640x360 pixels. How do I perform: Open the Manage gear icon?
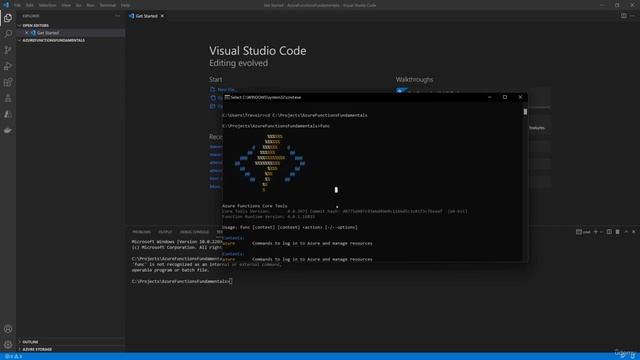[x=8, y=345]
